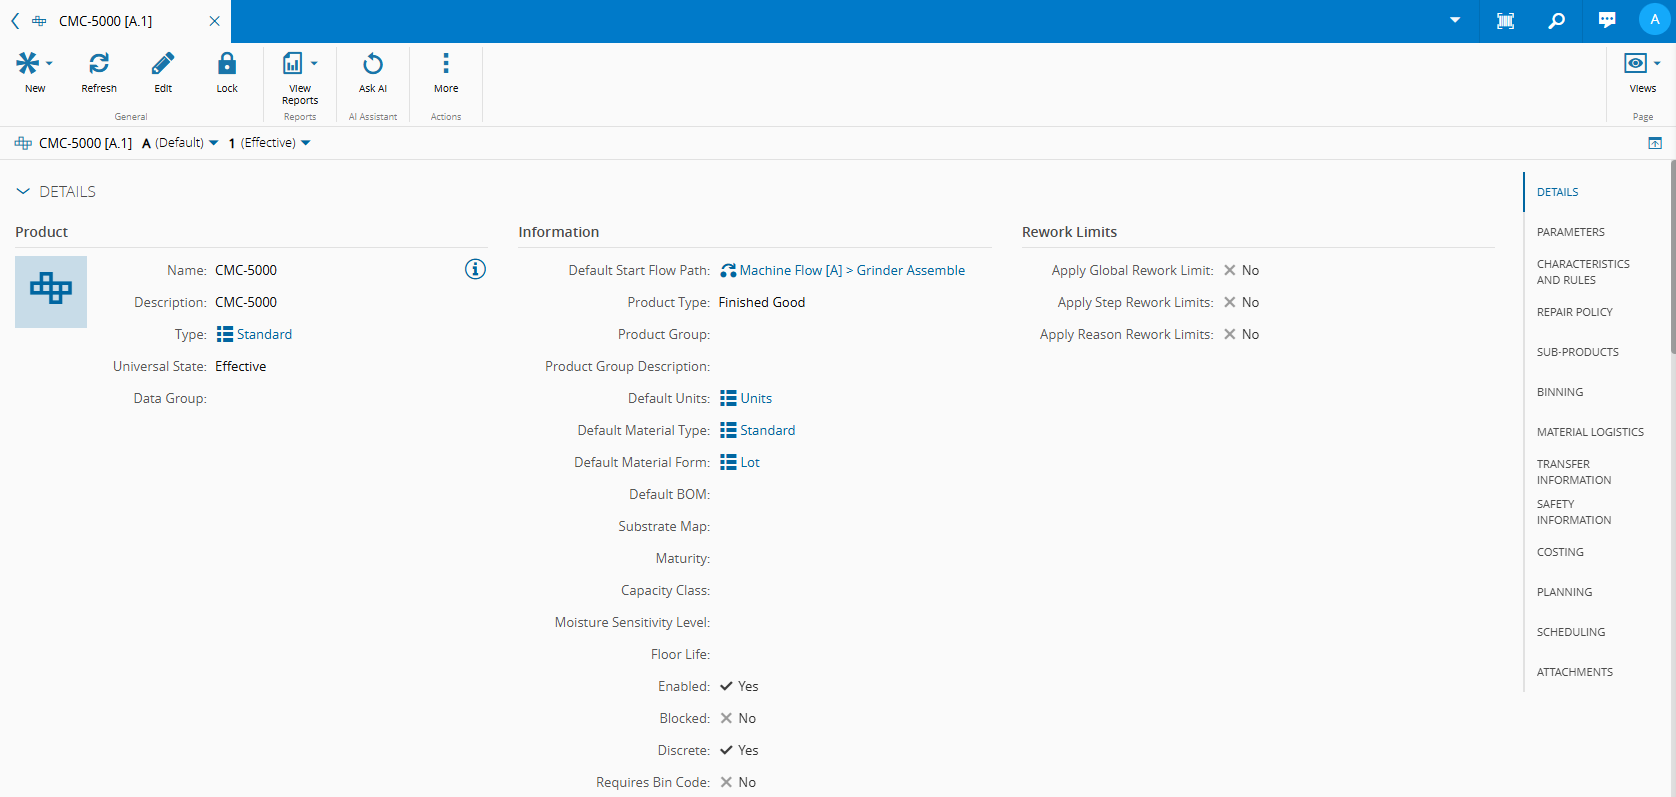Expand the View Reports dropdown arrow
The image size is (1676, 797).
coord(314,63)
